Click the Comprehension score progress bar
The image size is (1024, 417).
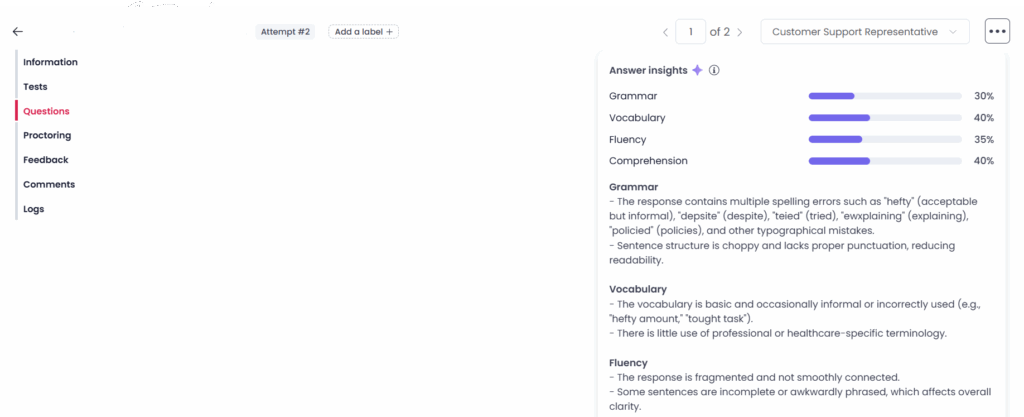(x=885, y=161)
